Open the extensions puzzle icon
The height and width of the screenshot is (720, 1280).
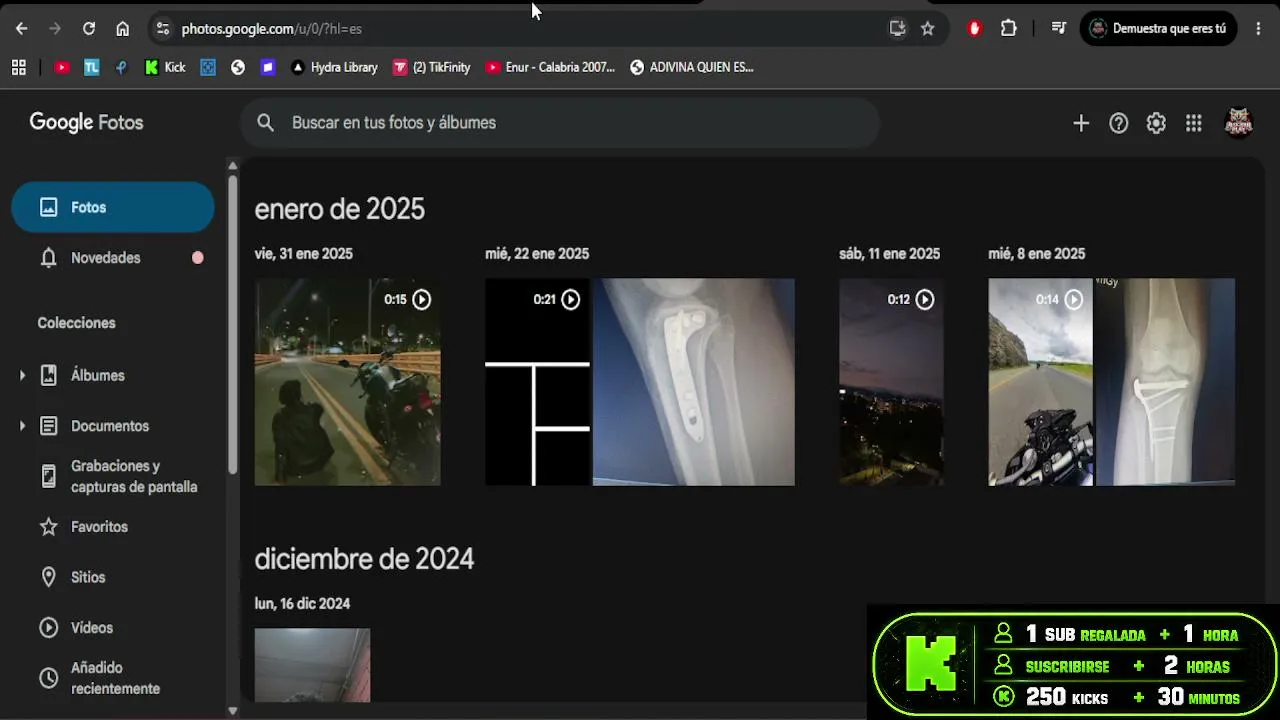(x=1008, y=29)
